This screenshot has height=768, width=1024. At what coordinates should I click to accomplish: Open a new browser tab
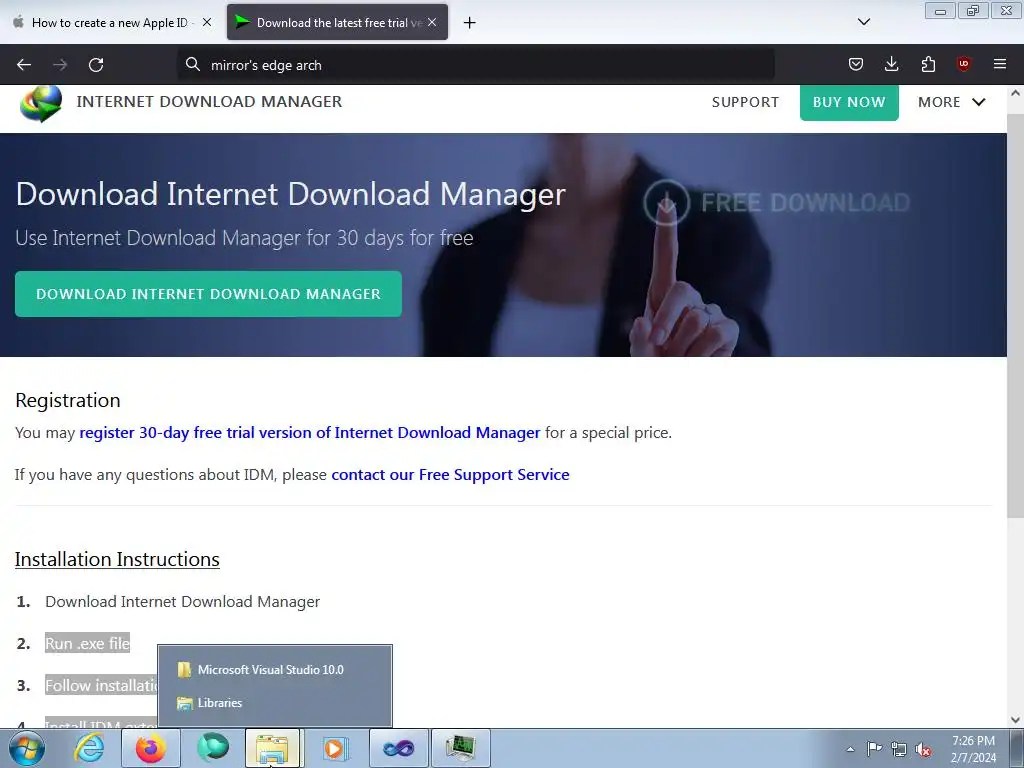pos(470,23)
